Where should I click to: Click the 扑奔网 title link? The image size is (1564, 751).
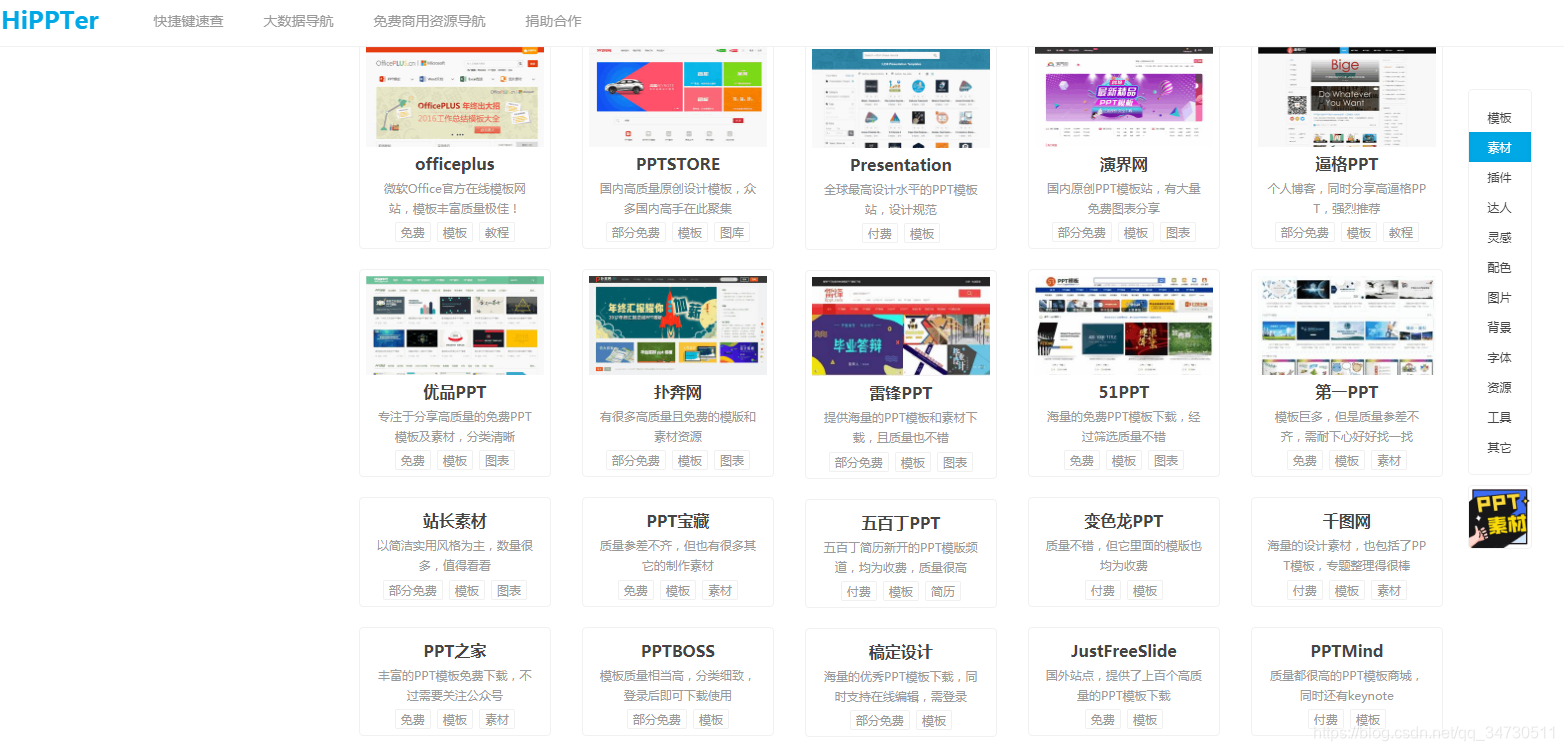(x=678, y=392)
